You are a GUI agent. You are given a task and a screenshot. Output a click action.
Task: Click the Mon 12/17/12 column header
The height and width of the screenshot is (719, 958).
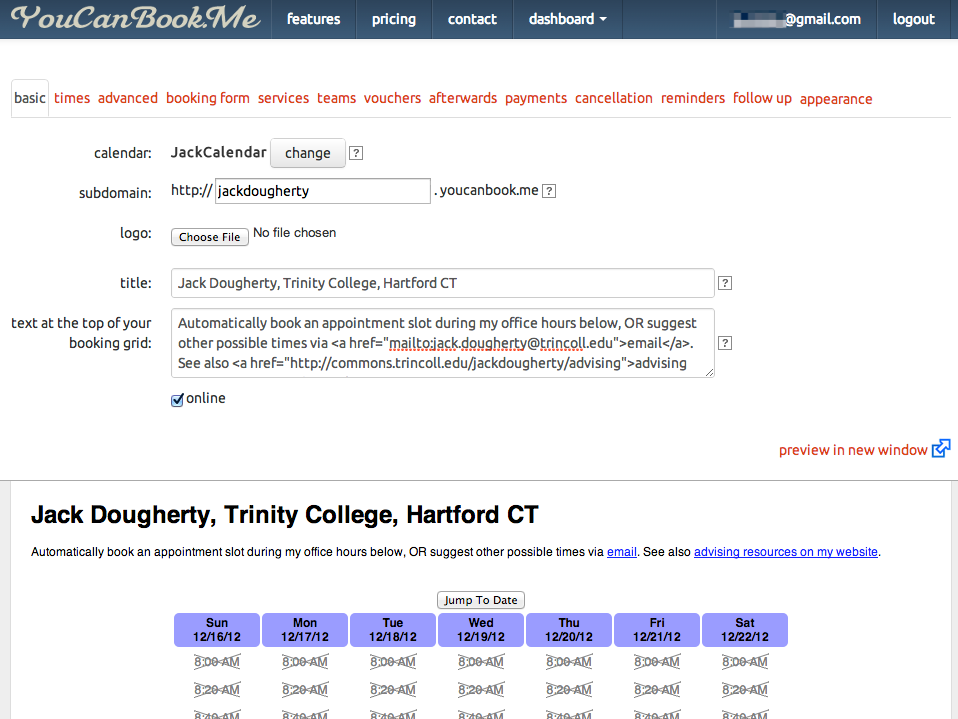[x=305, y=630]
